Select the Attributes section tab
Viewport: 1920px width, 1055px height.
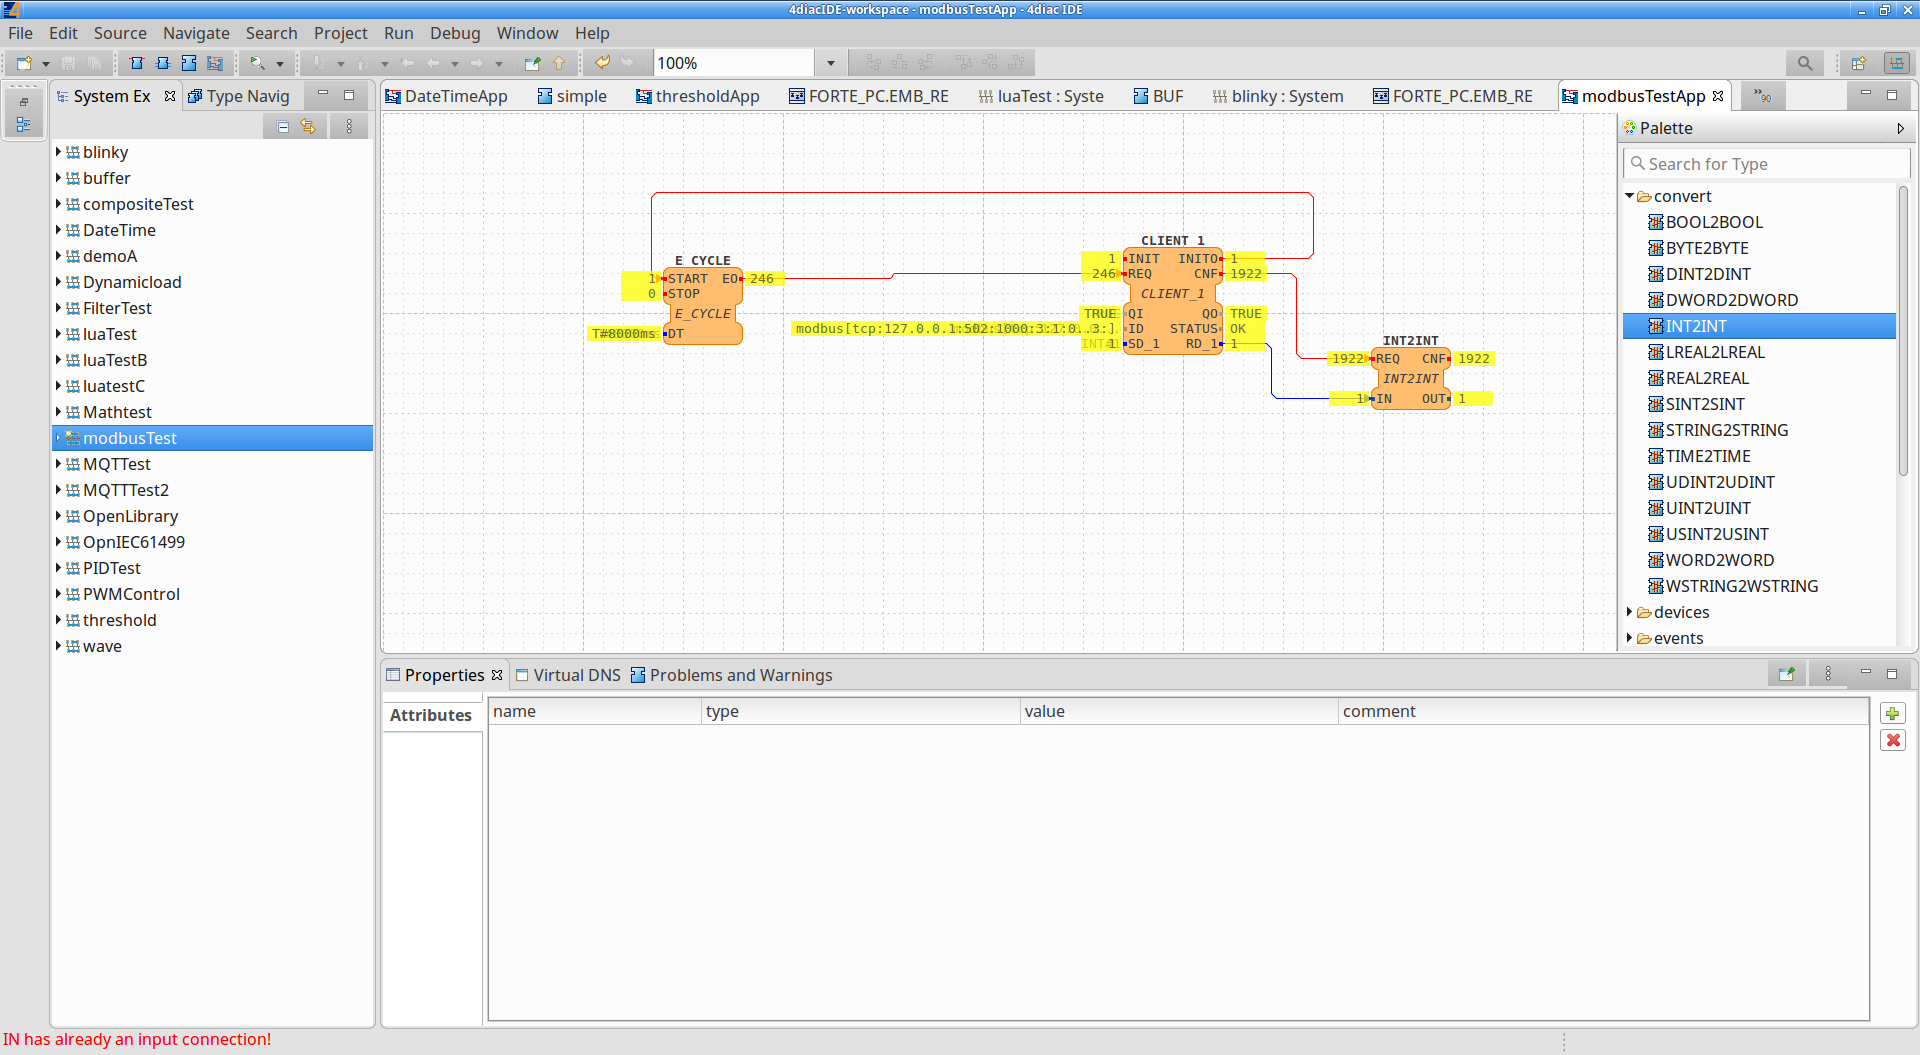tap(431, 715)
